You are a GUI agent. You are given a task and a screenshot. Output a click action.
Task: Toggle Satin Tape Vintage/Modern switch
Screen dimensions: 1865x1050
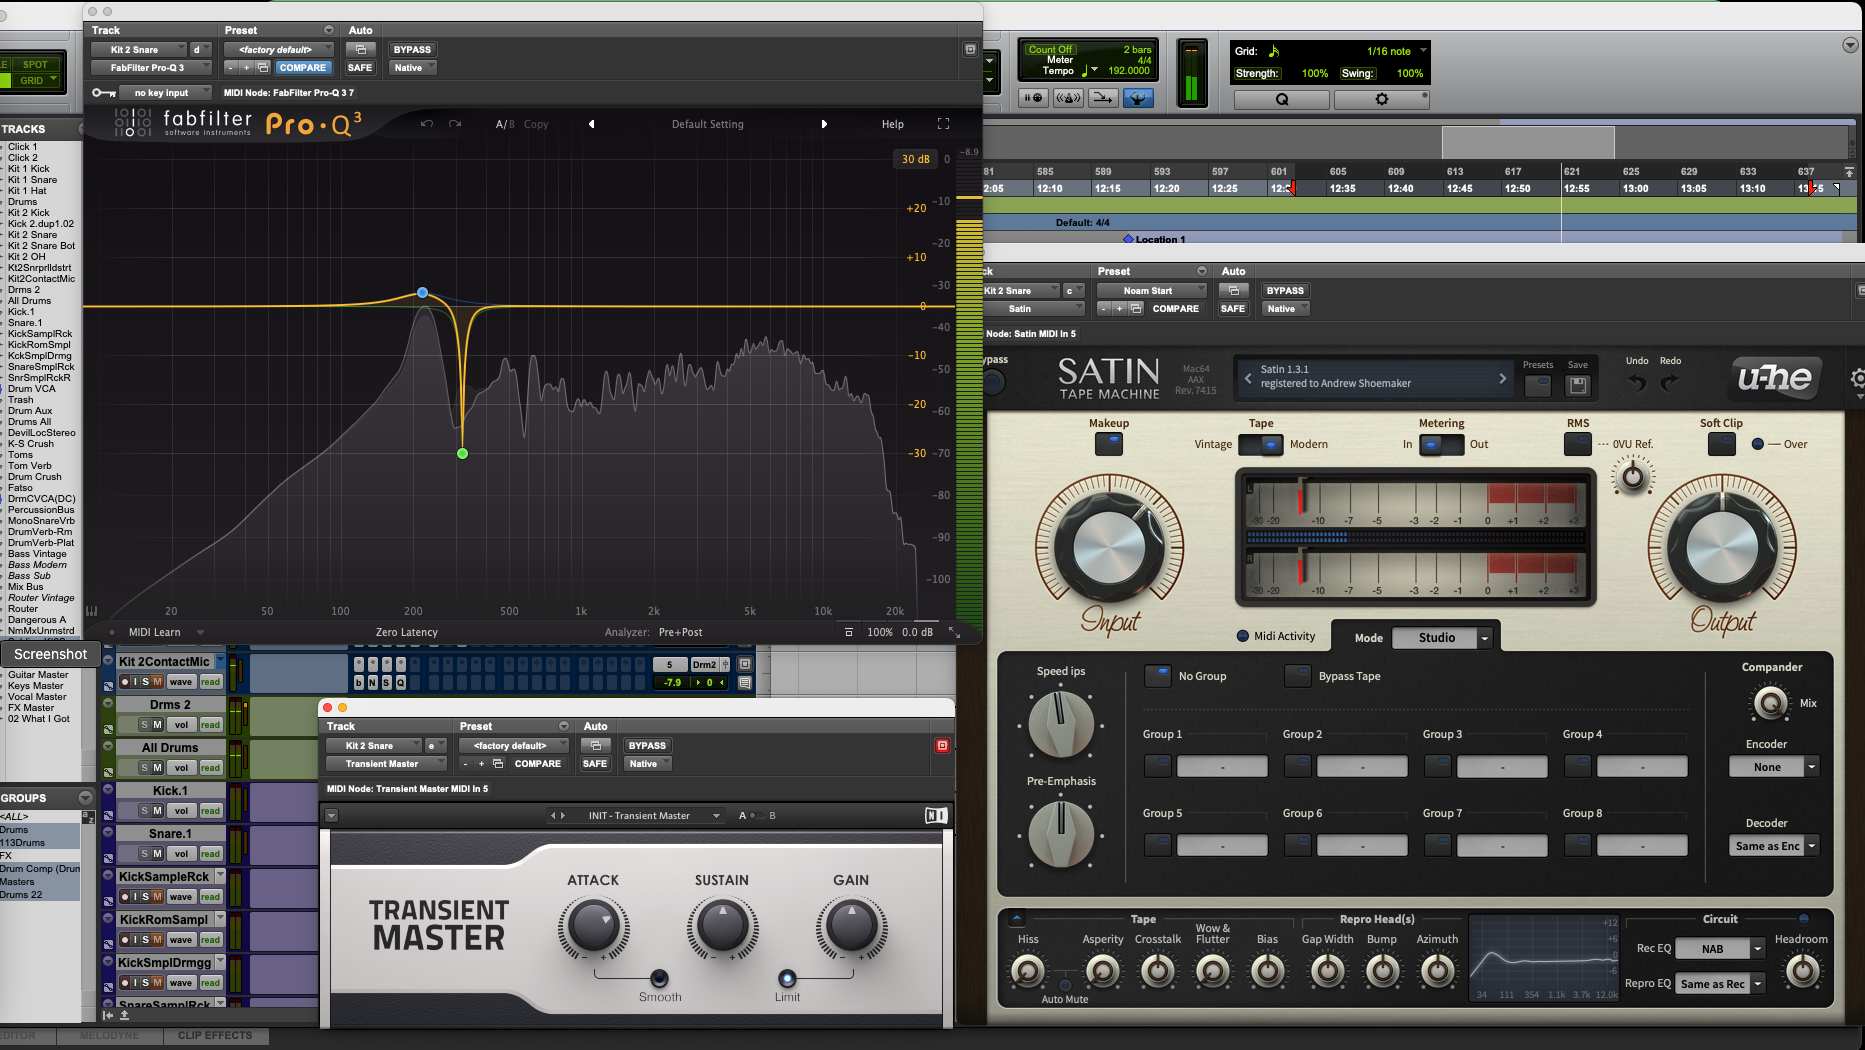pos(1261,444)
